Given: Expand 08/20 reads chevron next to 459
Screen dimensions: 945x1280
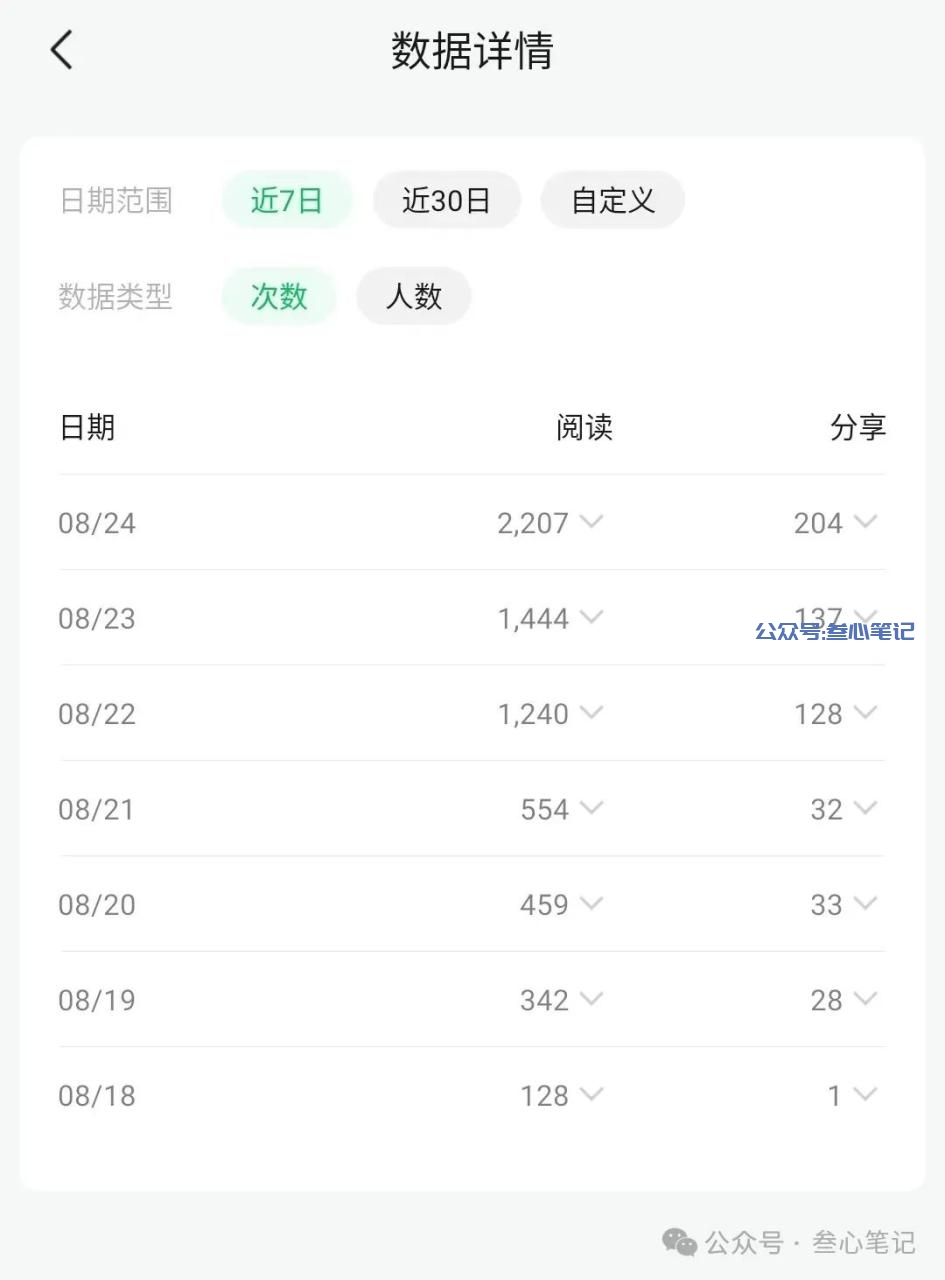Looking at the screenshot, I should [x=592, y=903].
